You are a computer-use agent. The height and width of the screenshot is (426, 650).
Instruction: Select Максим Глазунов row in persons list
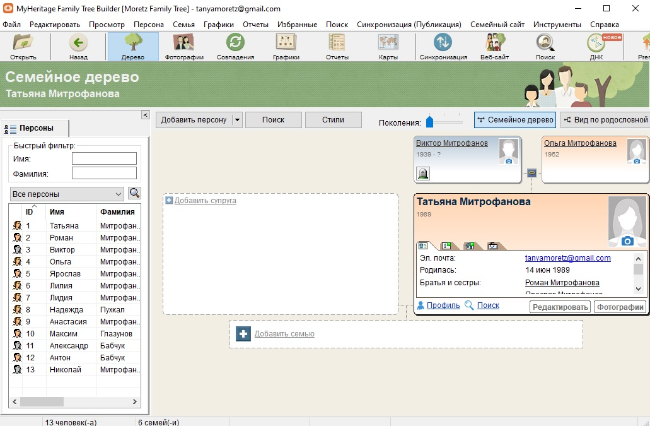click(x=75, y=334)
